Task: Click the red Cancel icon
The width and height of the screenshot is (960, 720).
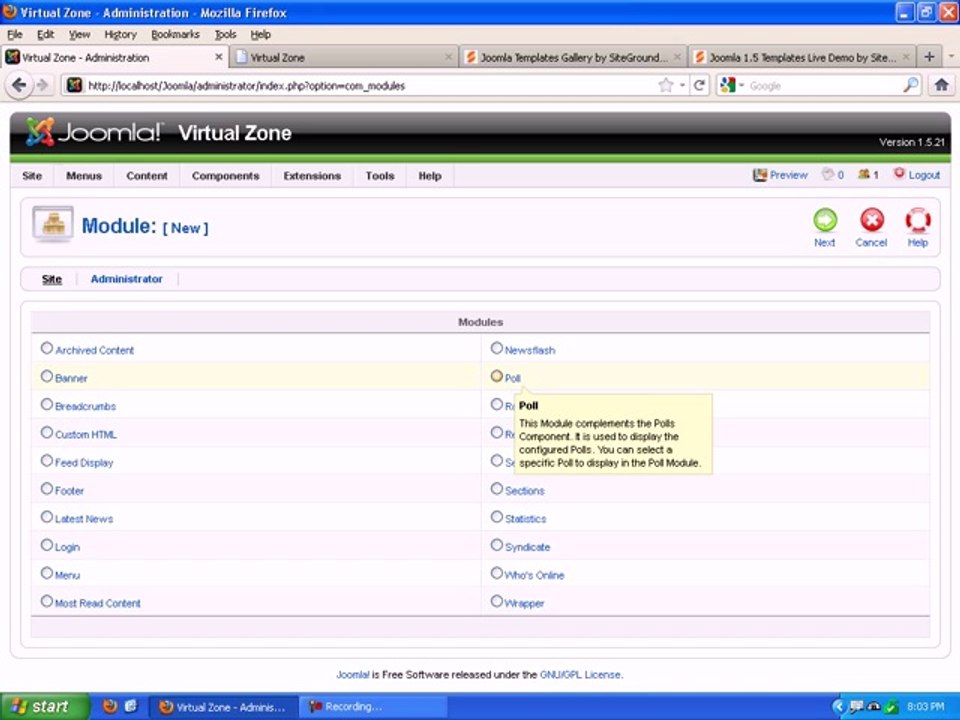Action: [x=872, y=220]
